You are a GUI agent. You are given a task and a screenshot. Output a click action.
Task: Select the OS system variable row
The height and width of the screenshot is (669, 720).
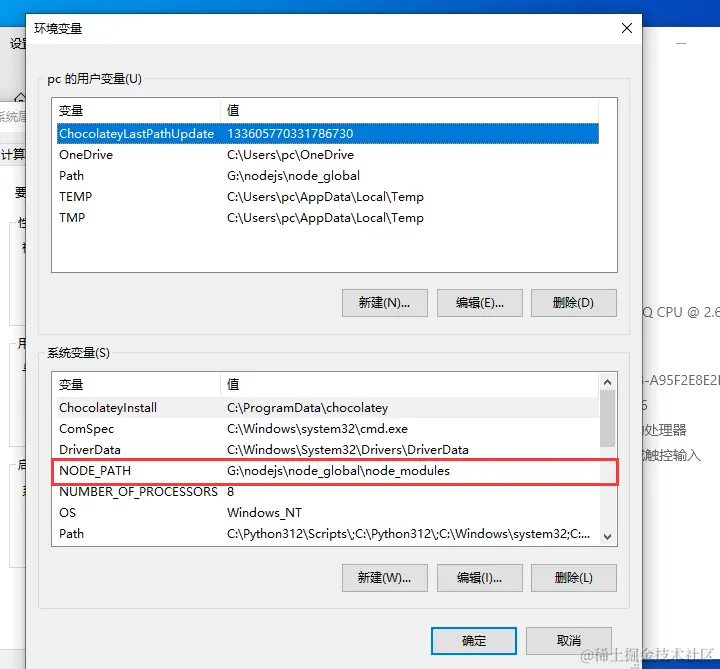pyautogui.click(x=328, y=512)
